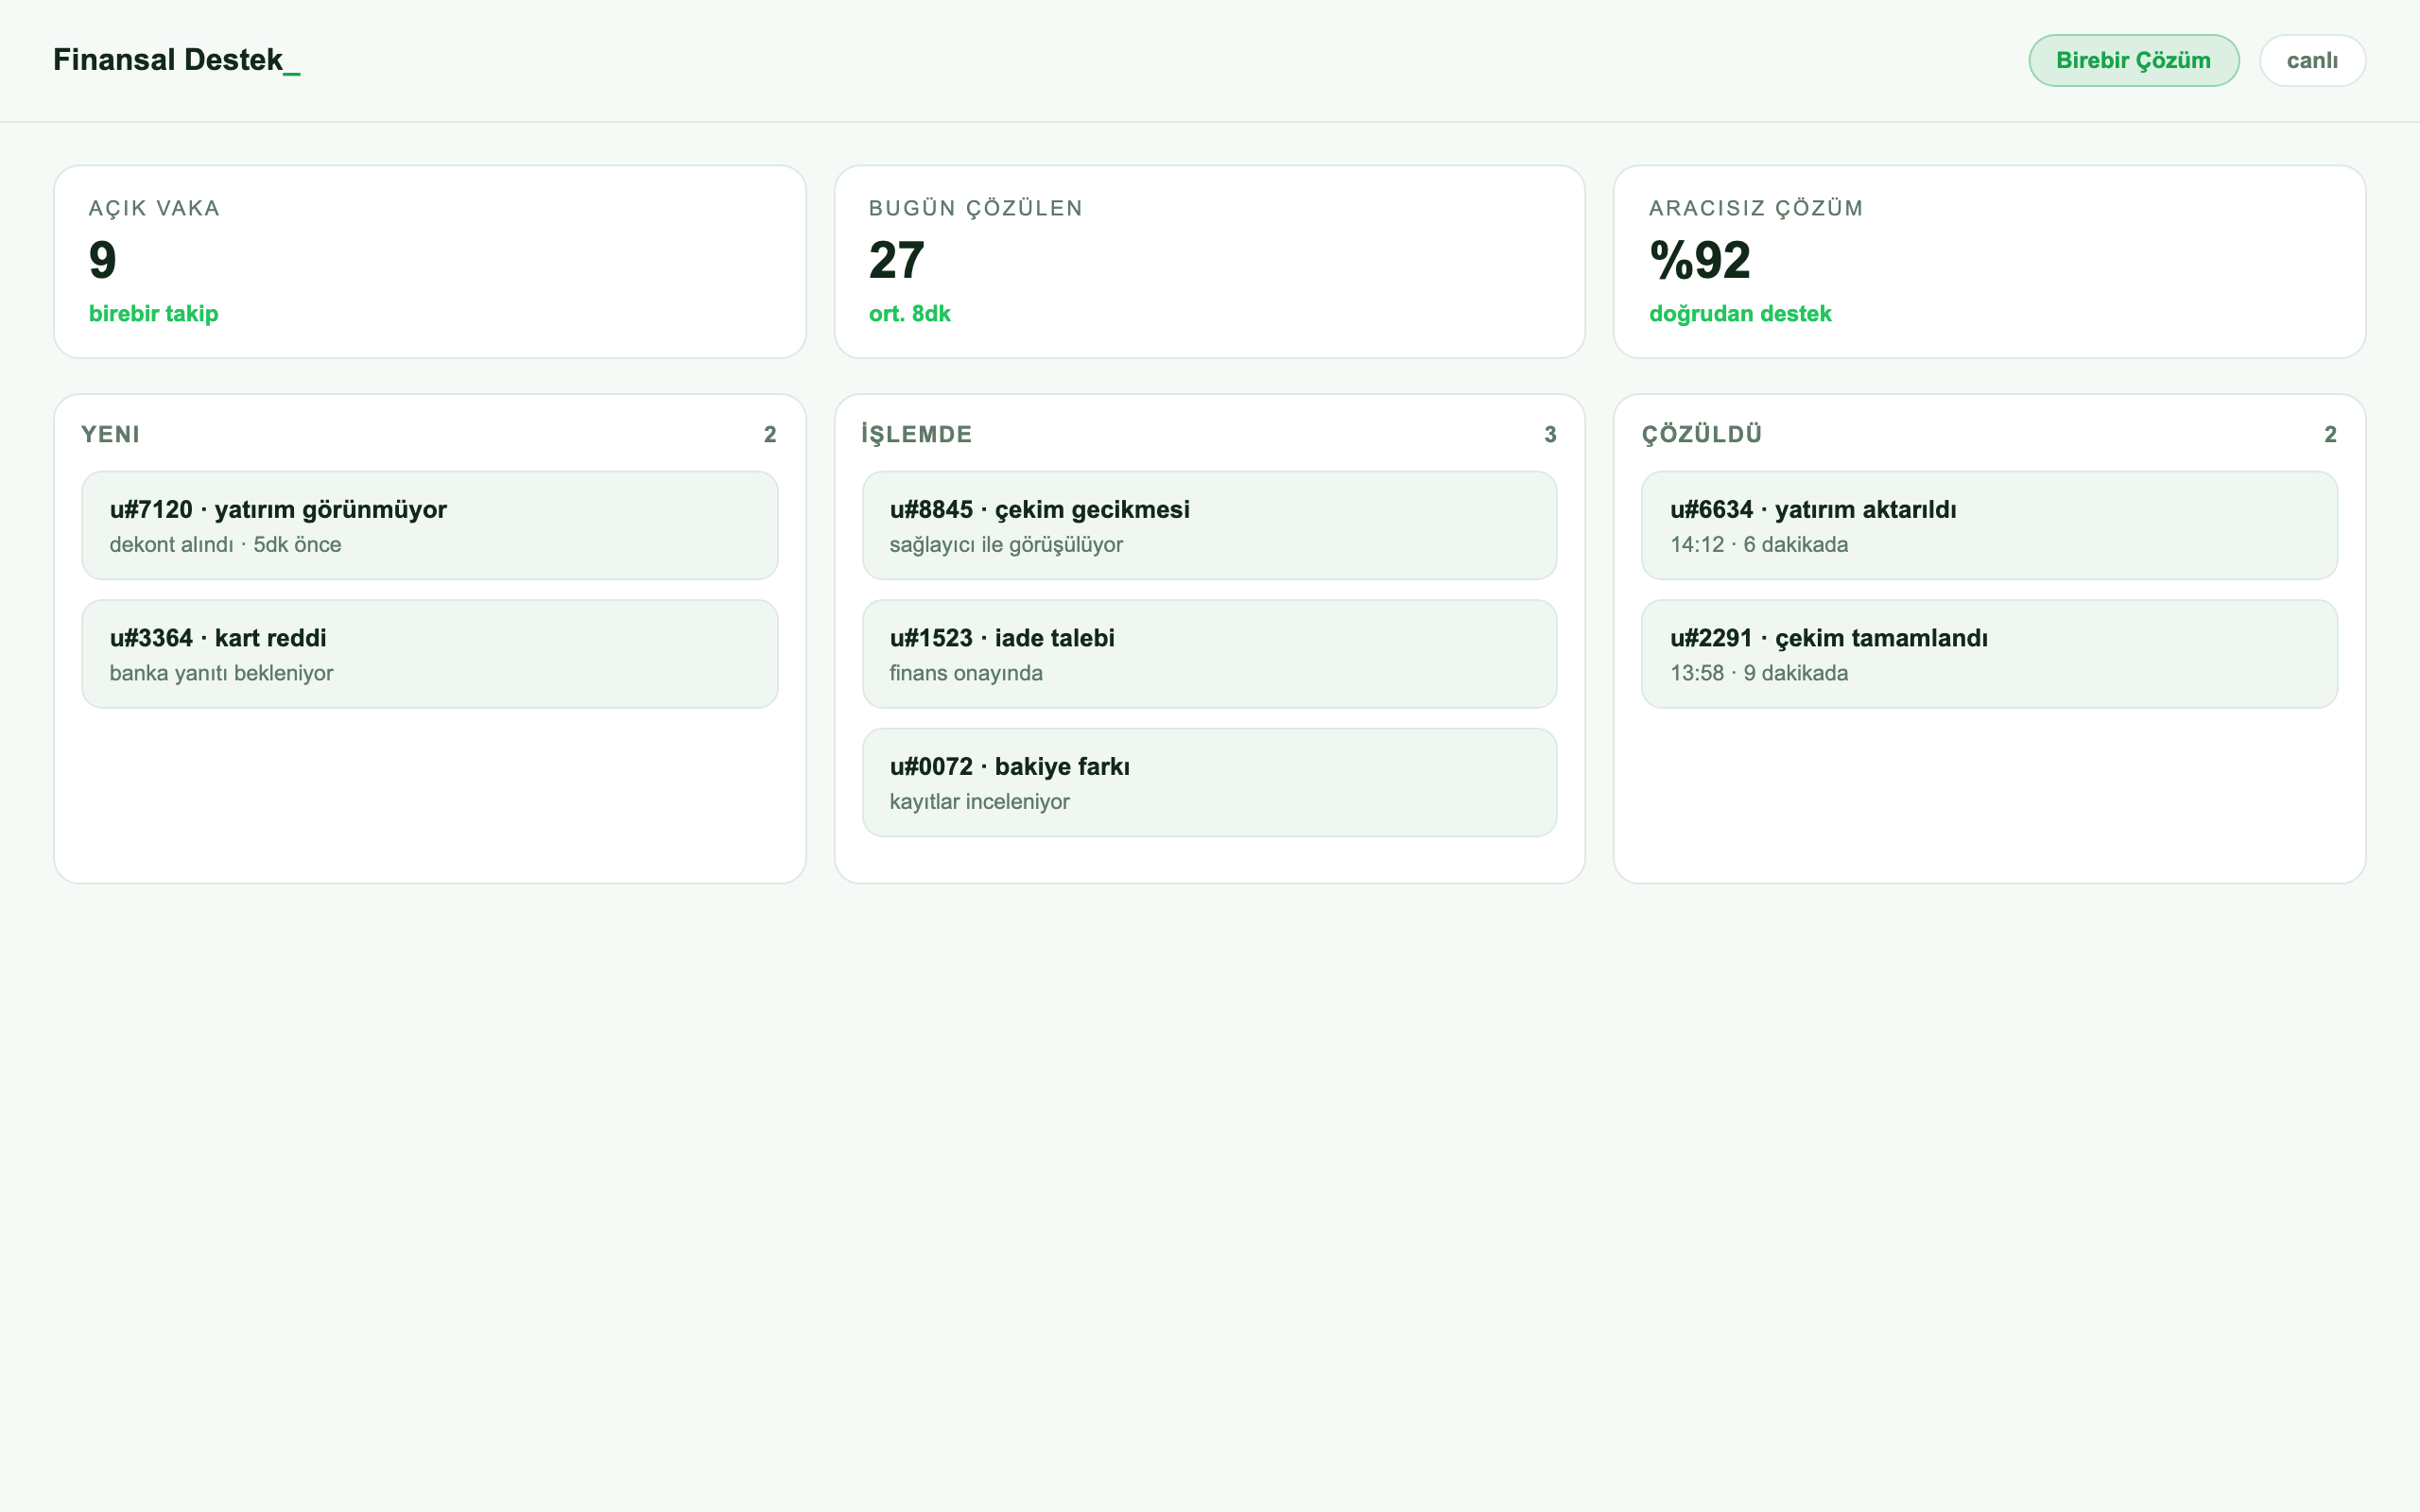Click the doğrudan destek green text
This screenshot has height=1512, width=2420.
click(1740, 313)
